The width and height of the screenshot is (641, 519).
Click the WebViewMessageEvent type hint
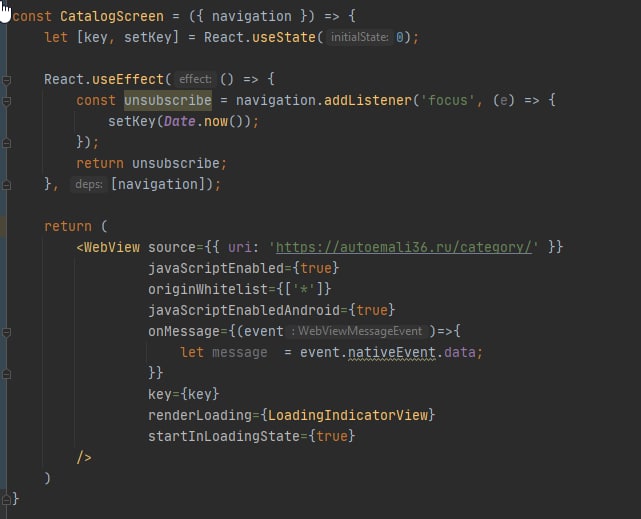tap(356, 331)
